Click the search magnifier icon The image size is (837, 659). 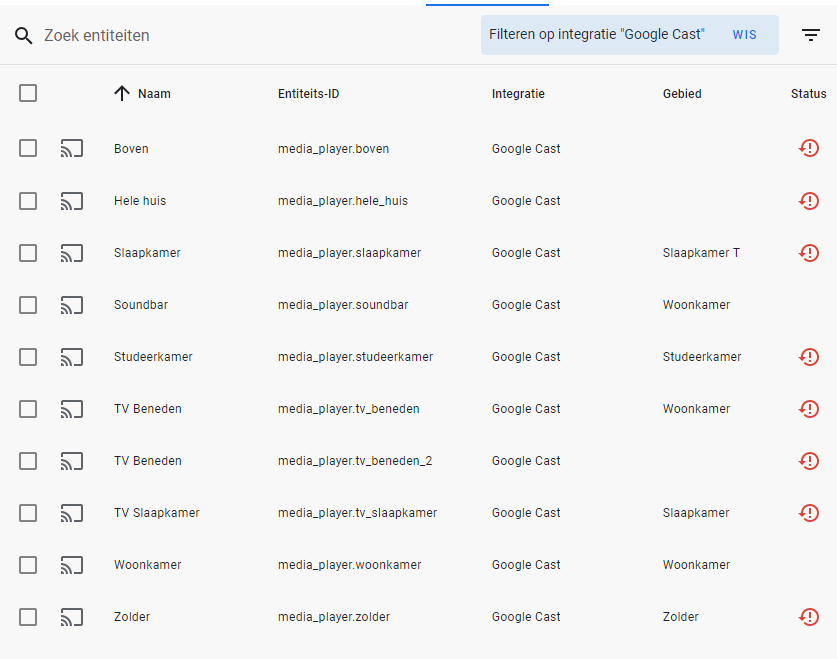pyautogui.click(x=24, y=35)
